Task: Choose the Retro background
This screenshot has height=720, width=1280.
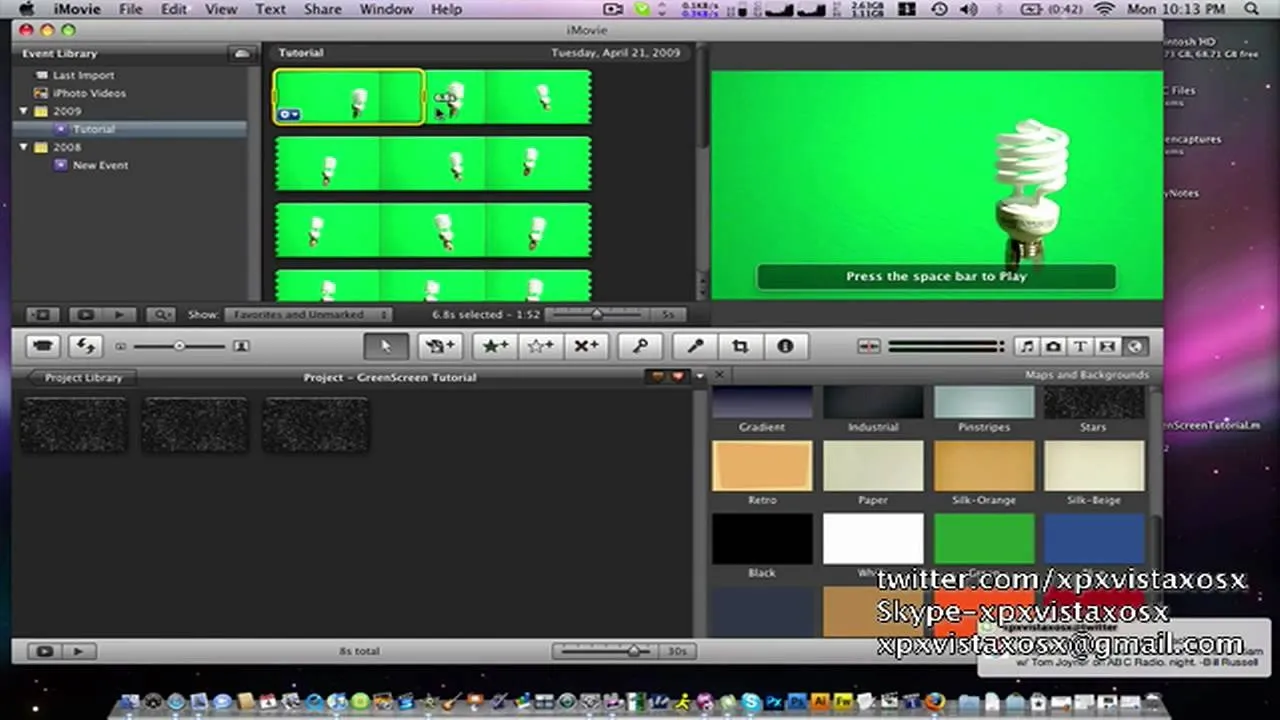Action: (762, 467)
